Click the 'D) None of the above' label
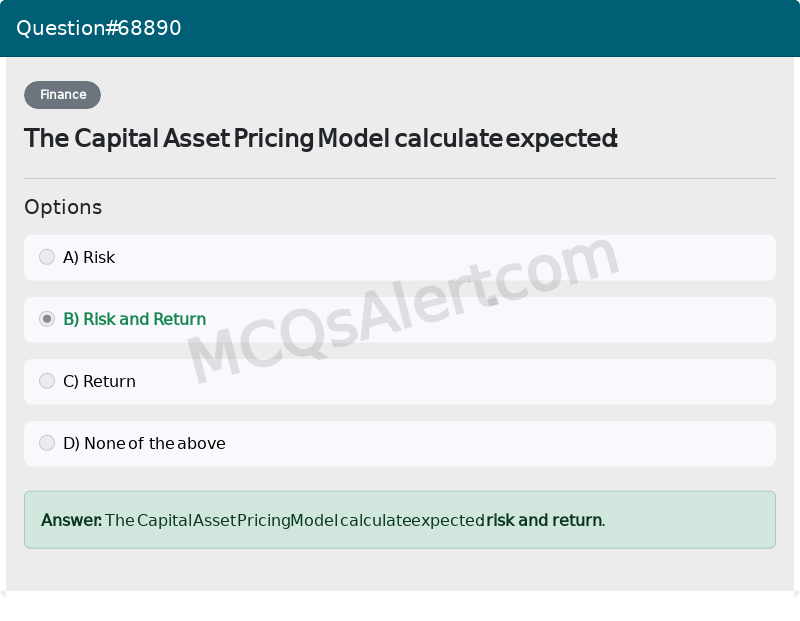The height and width of the screenshot is (621, 800). (x=144, y=443)
